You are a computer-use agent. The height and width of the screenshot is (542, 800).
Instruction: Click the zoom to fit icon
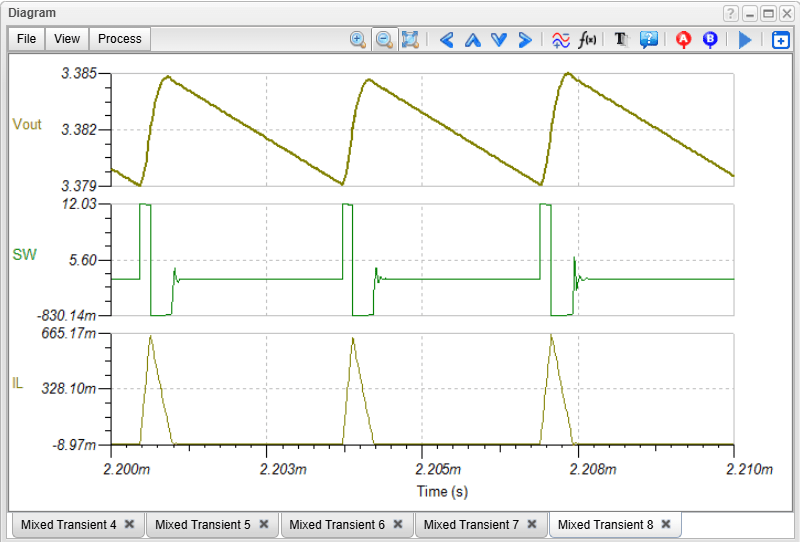click(x=410, y=39)
